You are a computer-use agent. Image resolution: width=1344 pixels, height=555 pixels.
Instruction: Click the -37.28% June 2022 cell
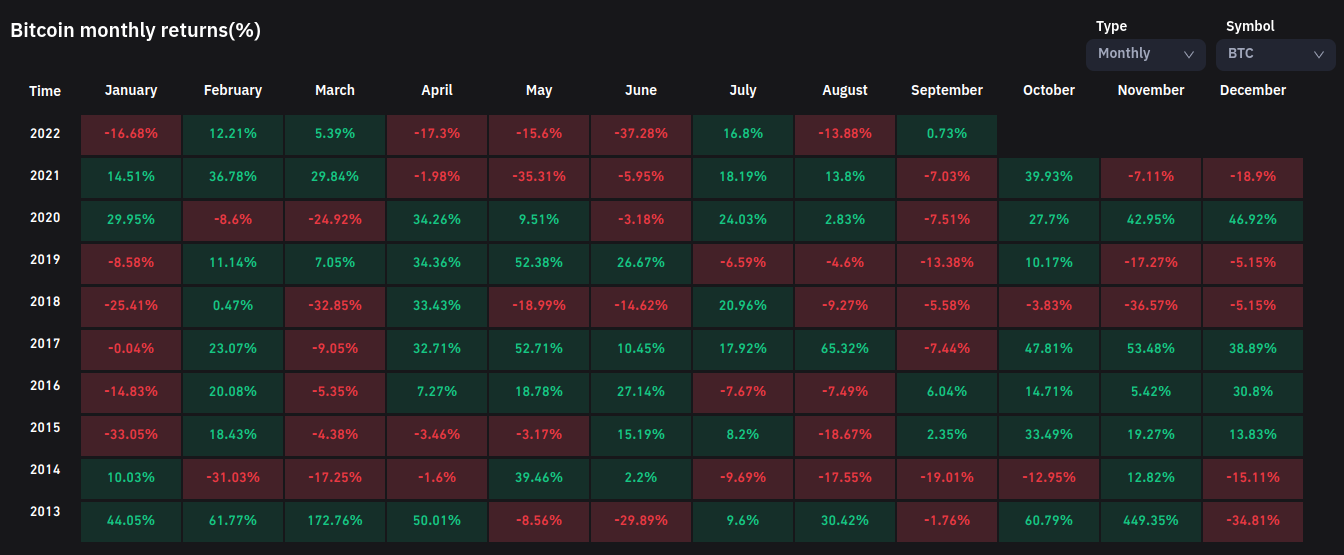pos(641,134)
